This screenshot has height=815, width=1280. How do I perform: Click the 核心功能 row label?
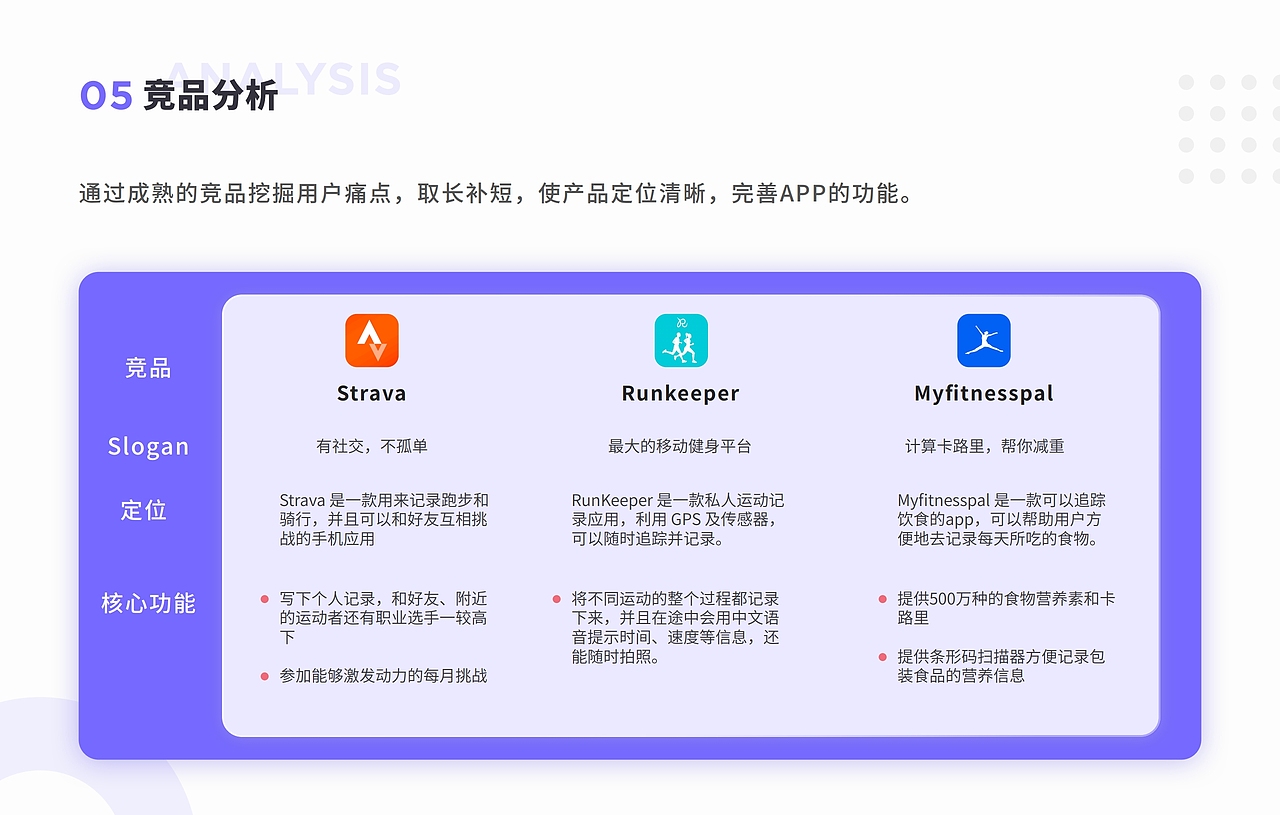[148, 603]
